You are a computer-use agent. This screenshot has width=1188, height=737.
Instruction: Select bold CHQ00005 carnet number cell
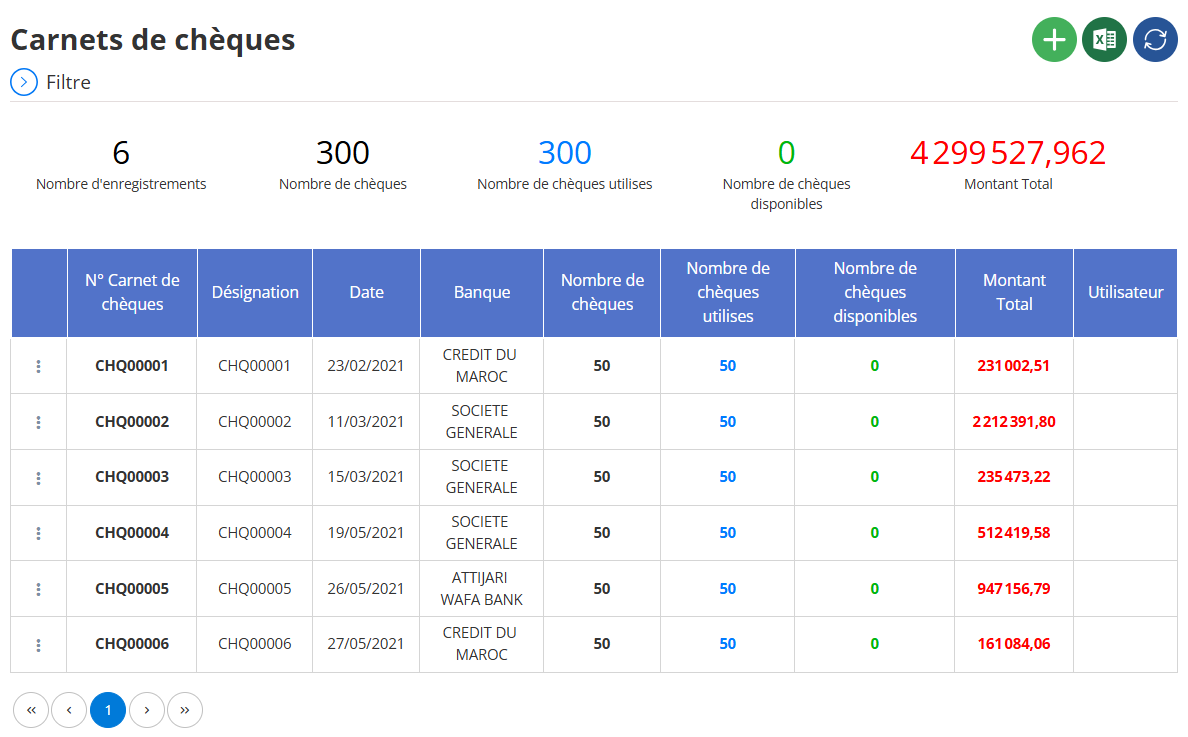pyautogui.click(x=132, y=589)
